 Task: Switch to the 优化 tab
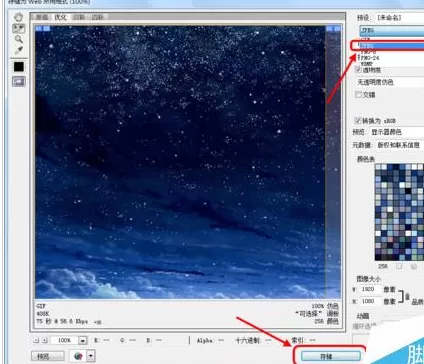click(61, 17)
